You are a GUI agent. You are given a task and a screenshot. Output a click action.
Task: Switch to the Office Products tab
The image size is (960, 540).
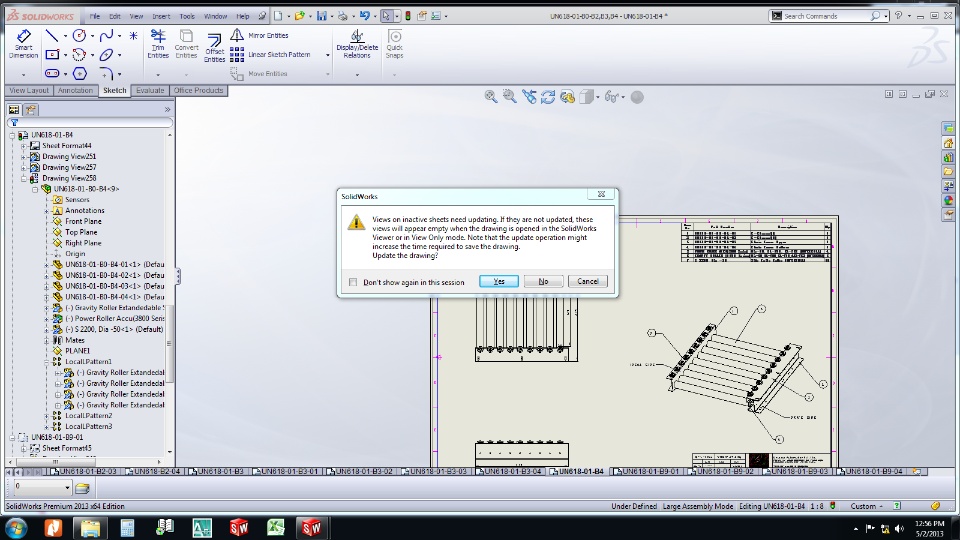(x=198, y=91)
